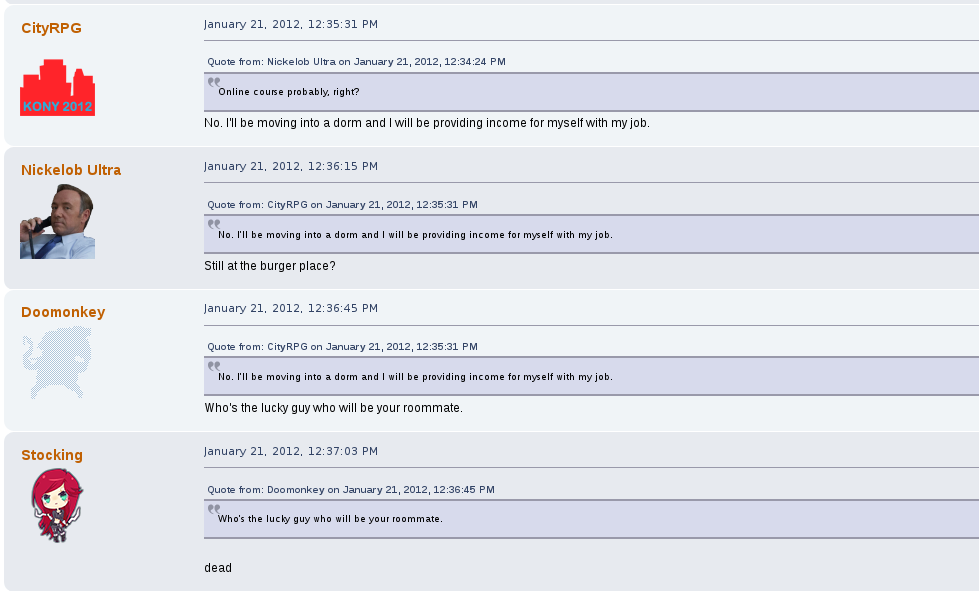Click the 'Still at the burger place?' reply text
This screenshot has height=592, width=979.
pos(270,266)
